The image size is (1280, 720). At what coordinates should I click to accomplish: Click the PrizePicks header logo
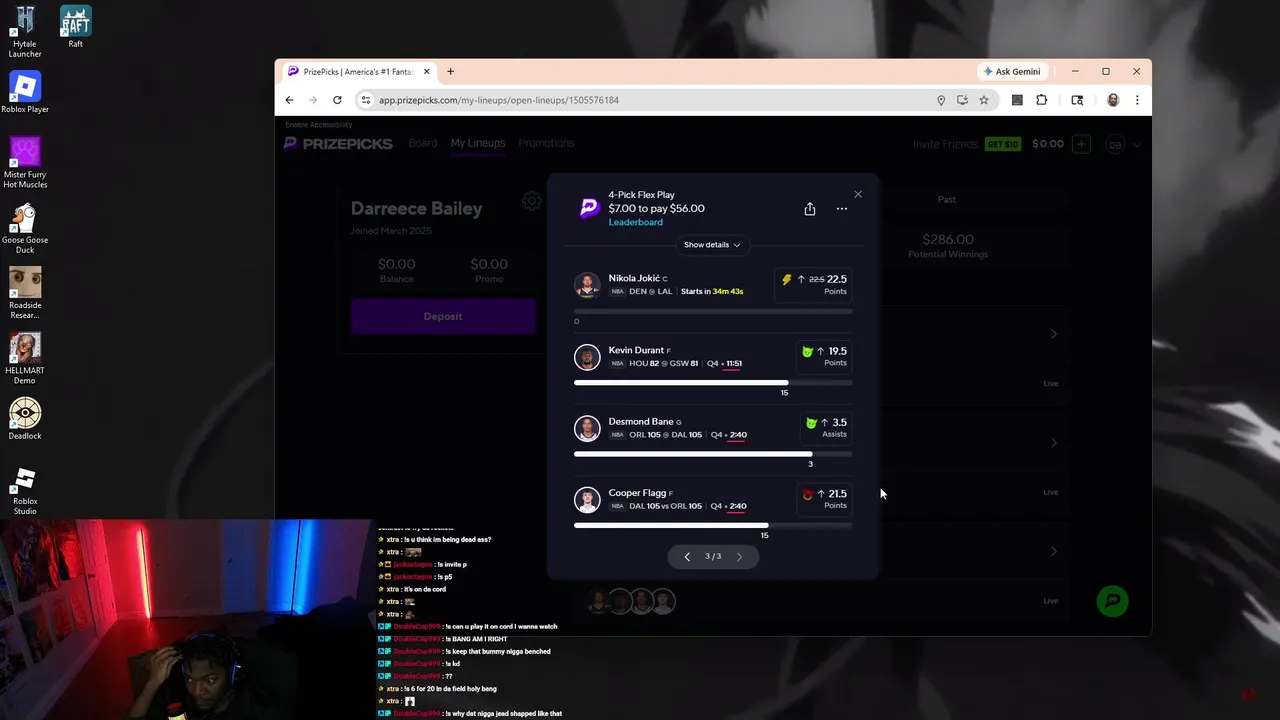tap(338, 144)
